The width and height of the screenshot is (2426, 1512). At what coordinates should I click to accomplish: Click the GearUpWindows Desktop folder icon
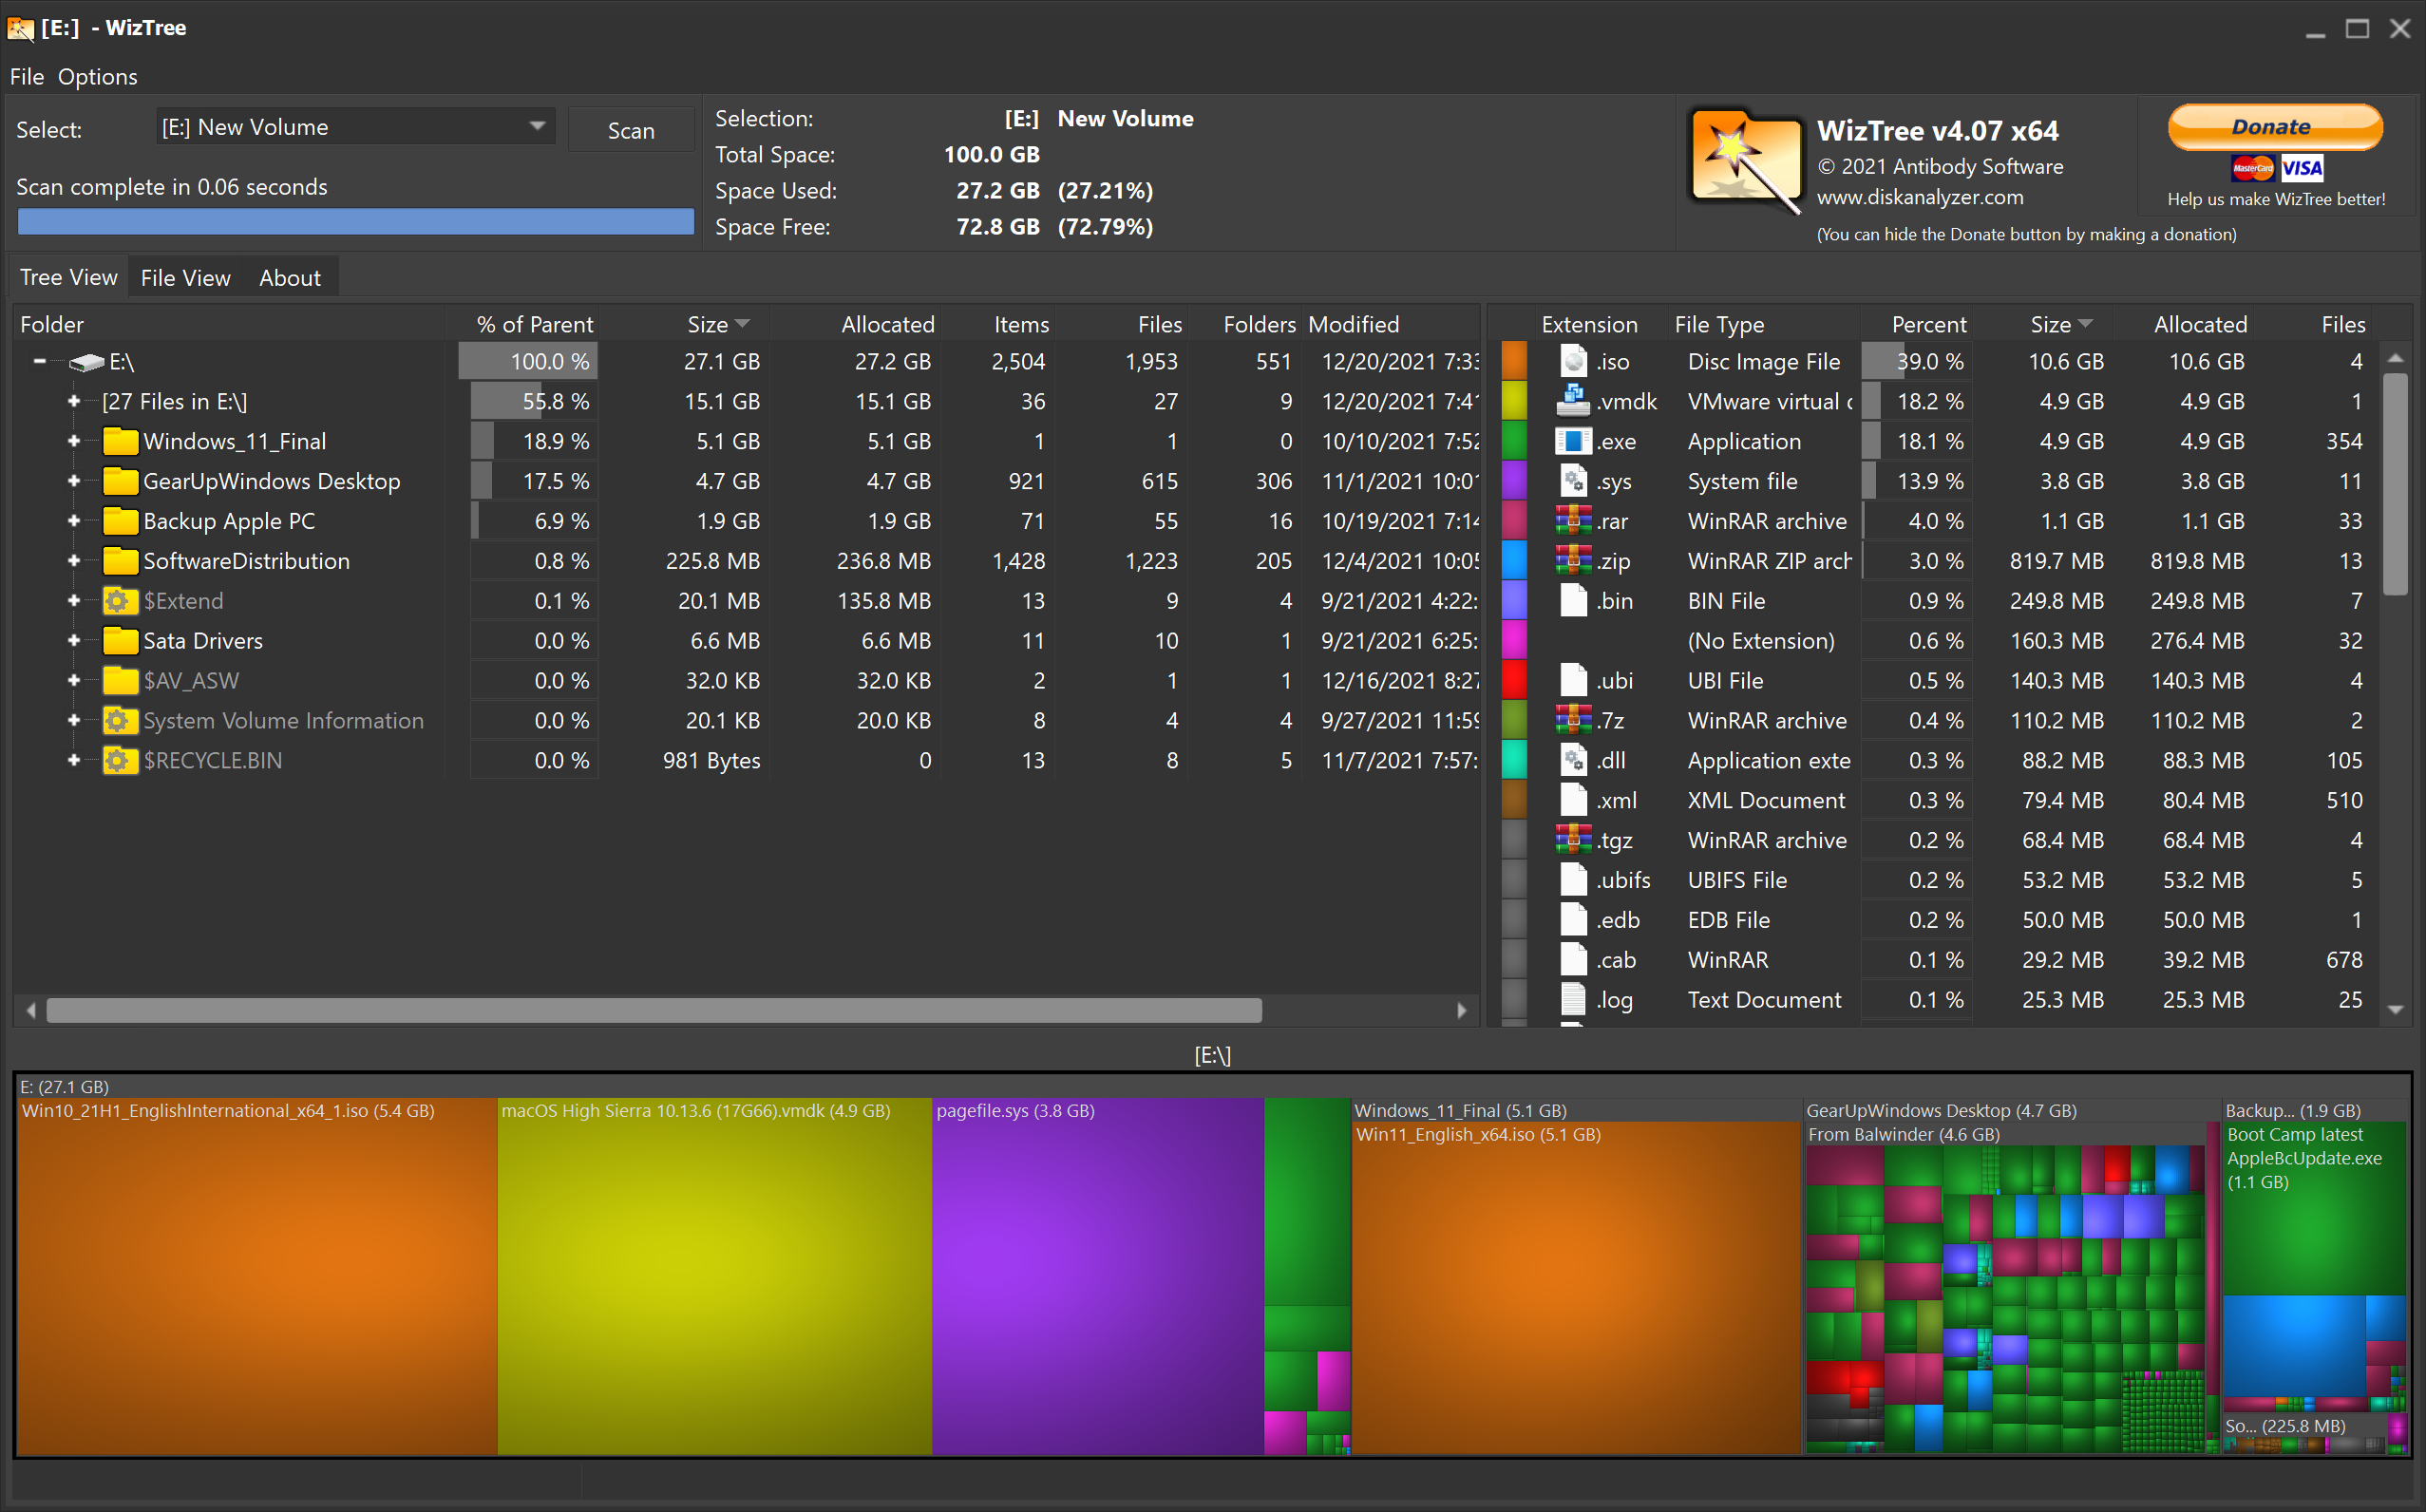tap(120, 481)
